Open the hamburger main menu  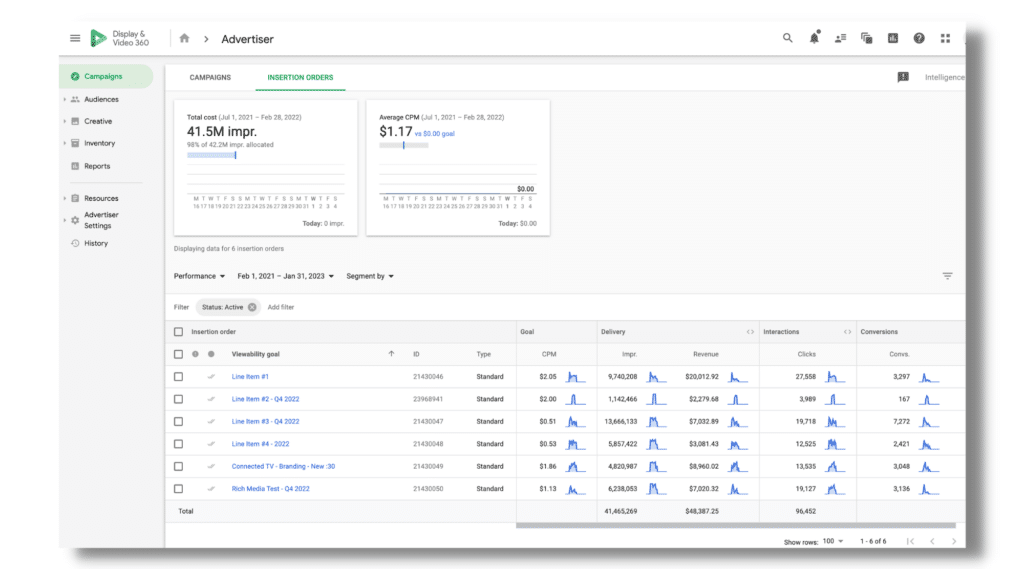[75, 38]
